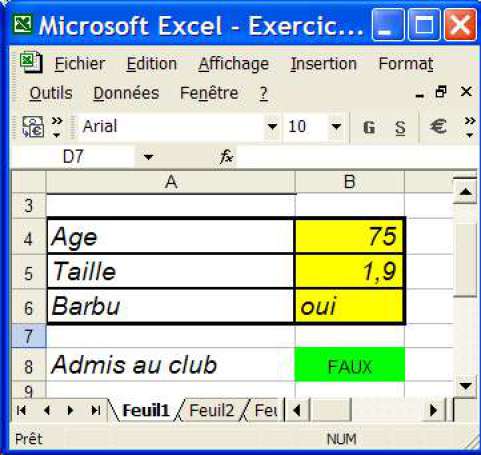Go to the last sheet tab arrow
The width and height of the screenshot is (481, 455).
(96, 410)
